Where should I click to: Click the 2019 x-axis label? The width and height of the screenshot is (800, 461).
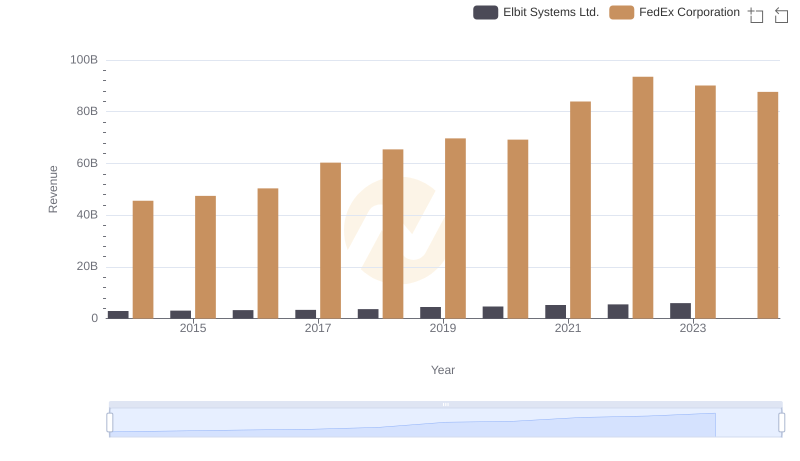pyautogui.click(x=443, y=328)
